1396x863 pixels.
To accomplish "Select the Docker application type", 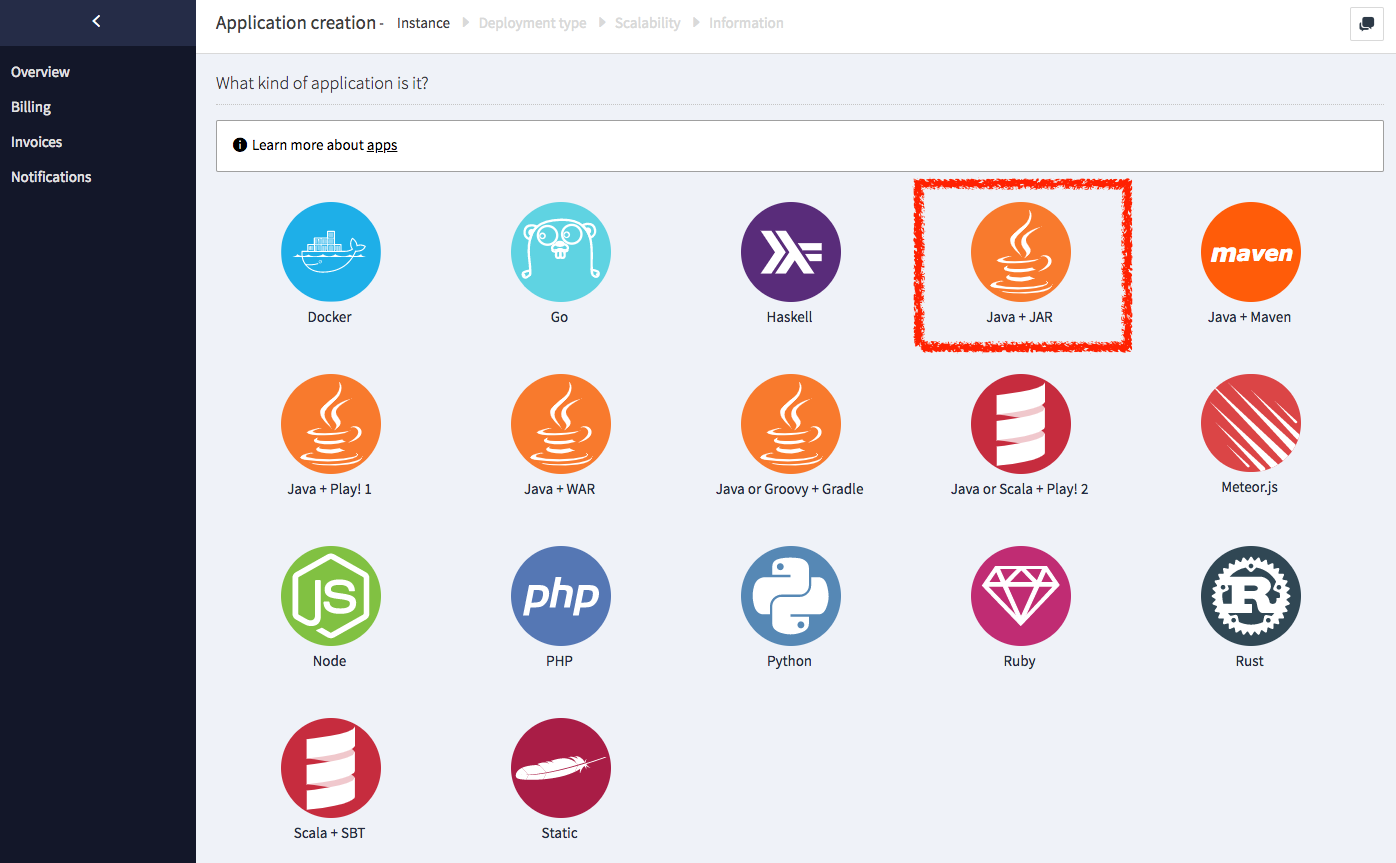I will pos(330,252).
